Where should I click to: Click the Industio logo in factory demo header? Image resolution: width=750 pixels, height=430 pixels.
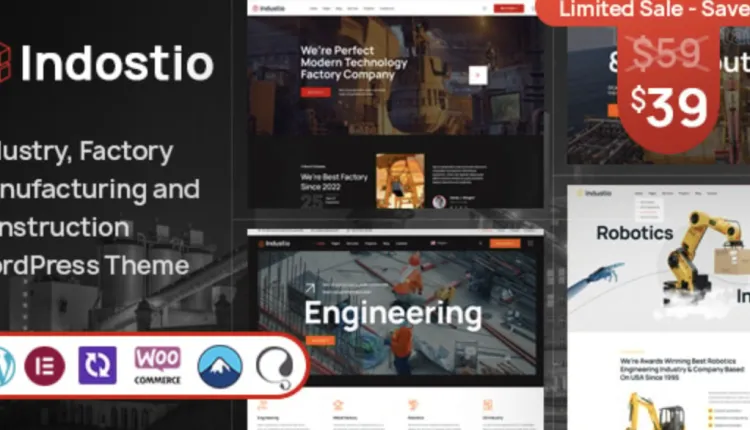pos(268,8)
